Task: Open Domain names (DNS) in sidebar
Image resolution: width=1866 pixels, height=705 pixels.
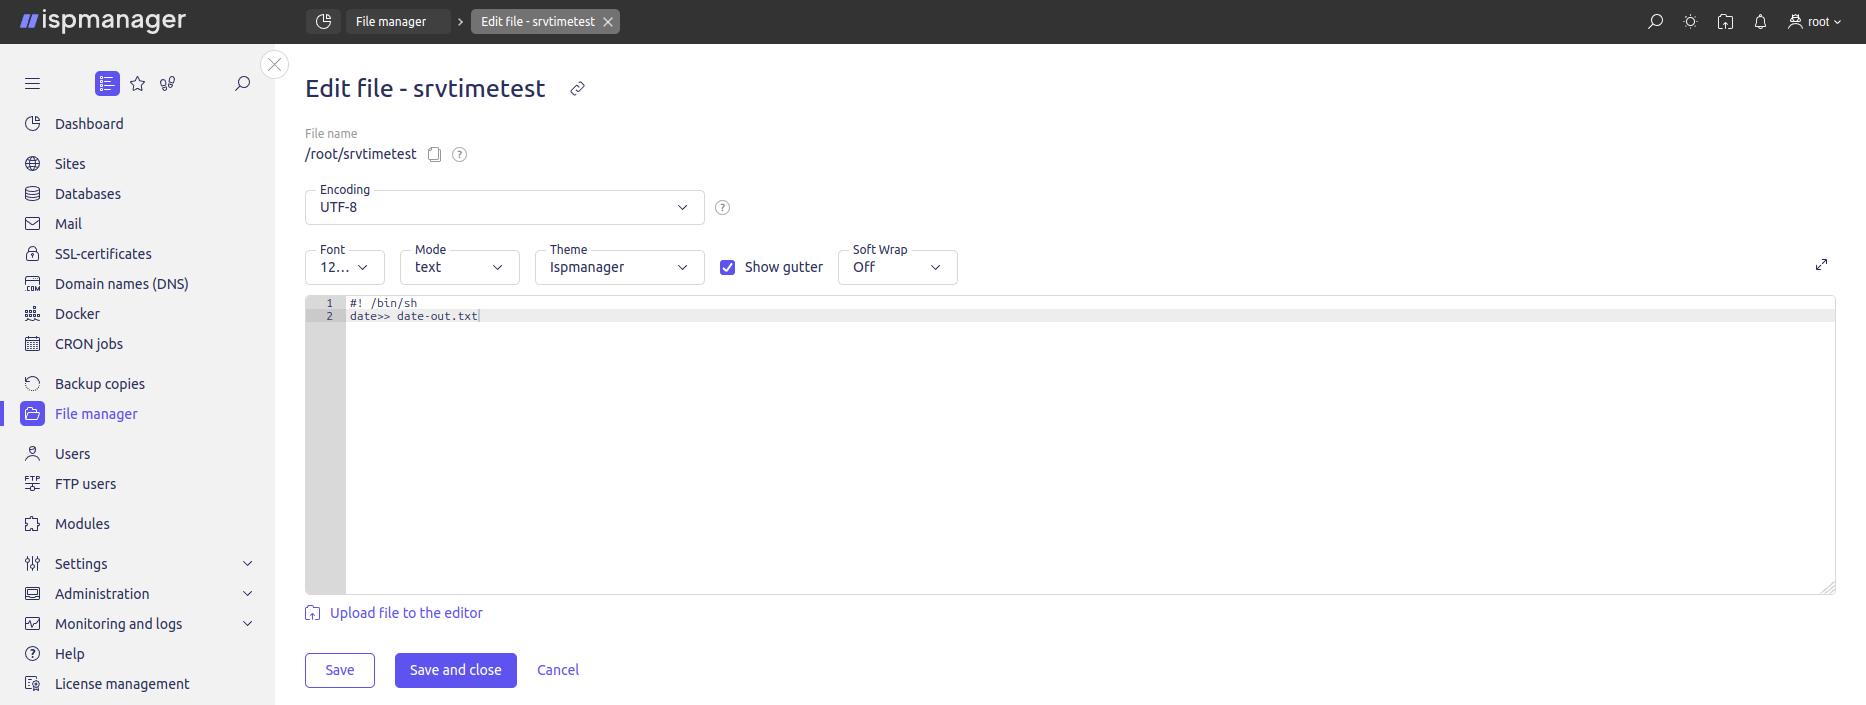Action: coord(121,284)
